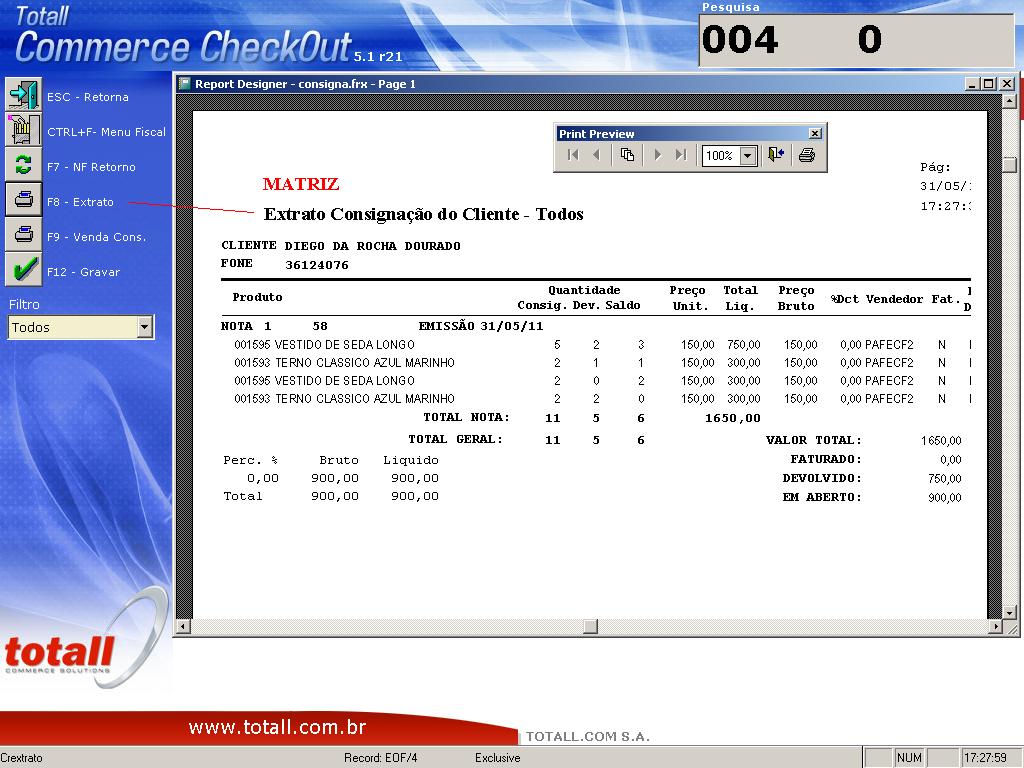This screenshot has height=768, width=1024.
Task: Click the horizontal scrollbar thumb in report
Action: point(591,627)
